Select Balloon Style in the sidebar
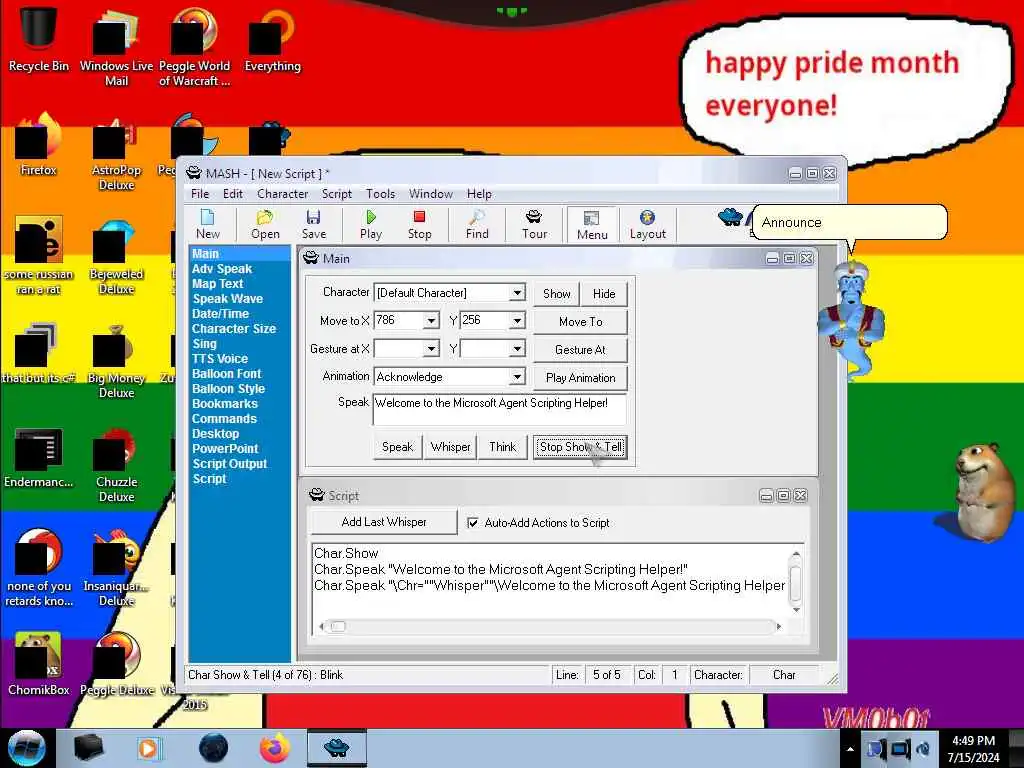 [228, 389]
